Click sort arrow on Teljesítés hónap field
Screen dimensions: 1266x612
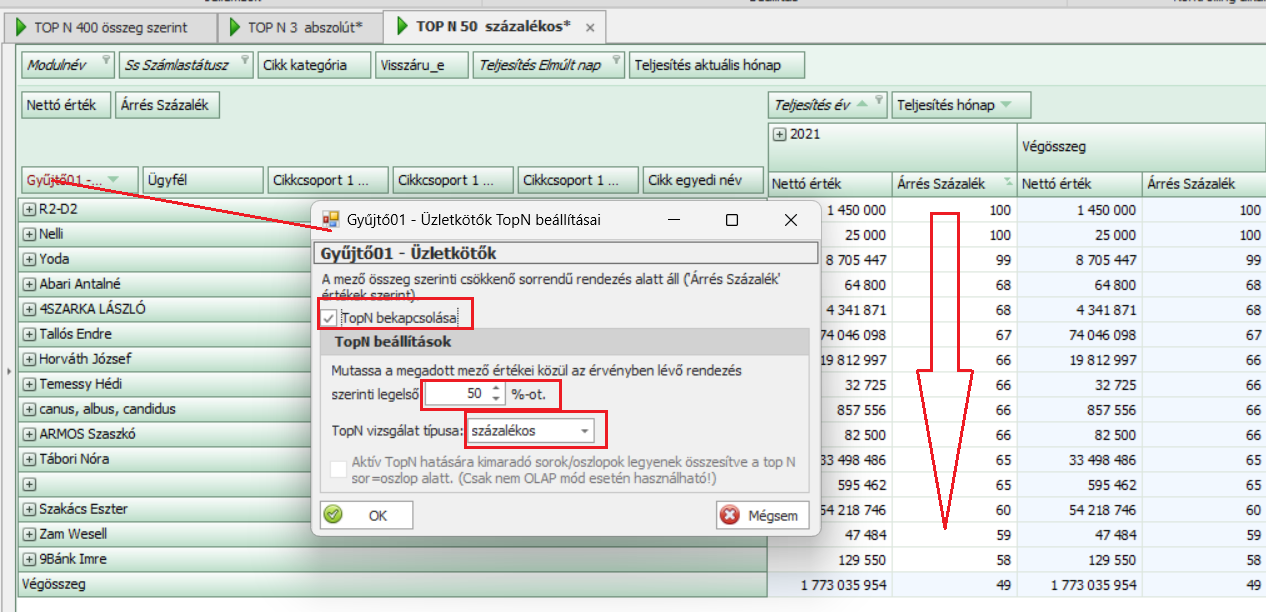point(1005,105)
